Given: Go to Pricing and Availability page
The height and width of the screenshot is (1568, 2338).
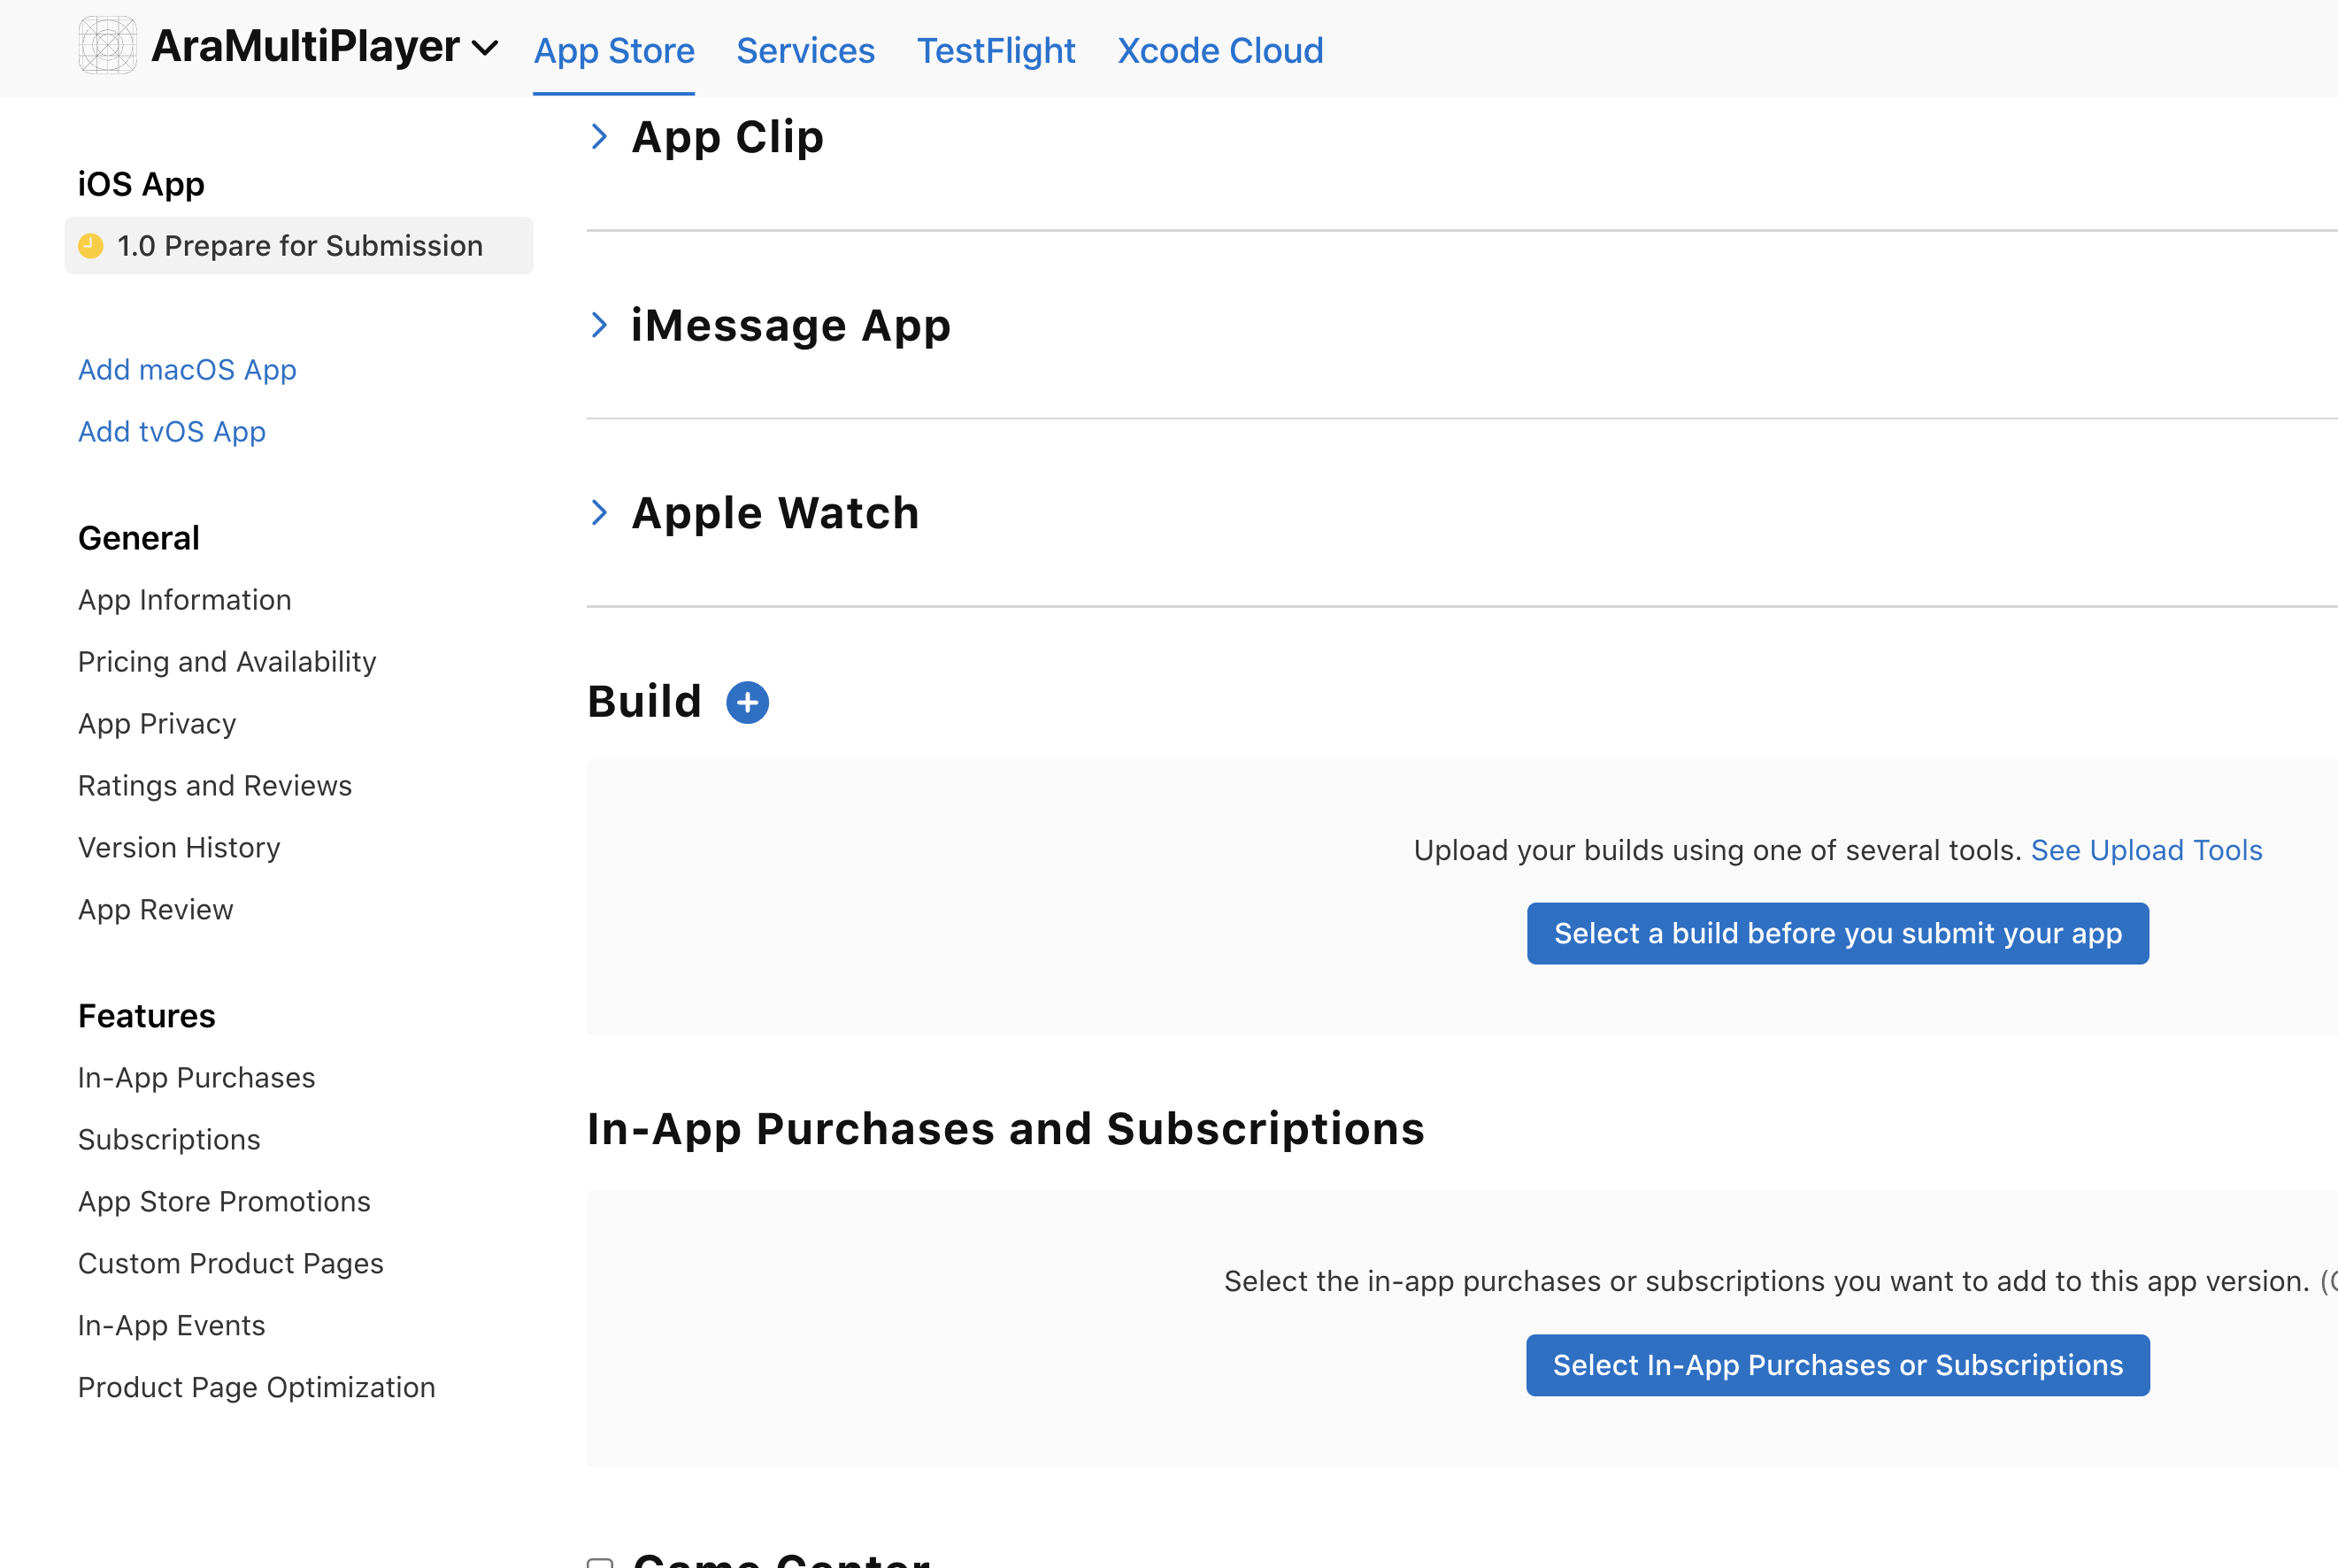Looking at the screenshot, I should 227,662.
